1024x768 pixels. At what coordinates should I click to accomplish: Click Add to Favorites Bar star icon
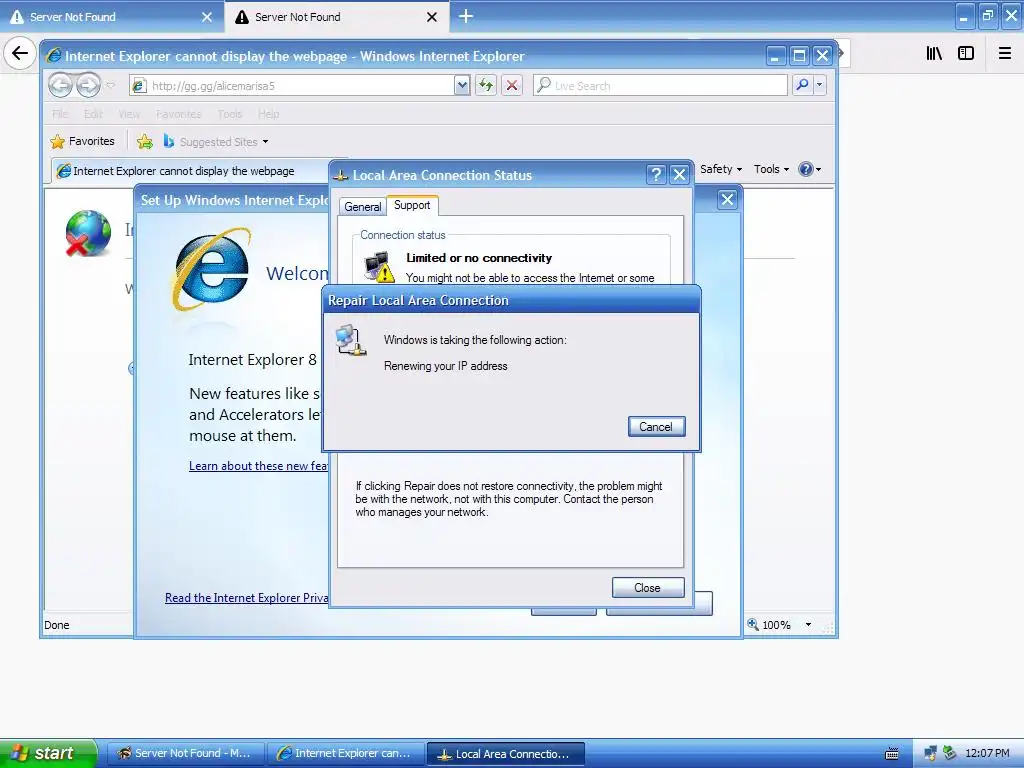pyautogui.click(x=145, y=141)
